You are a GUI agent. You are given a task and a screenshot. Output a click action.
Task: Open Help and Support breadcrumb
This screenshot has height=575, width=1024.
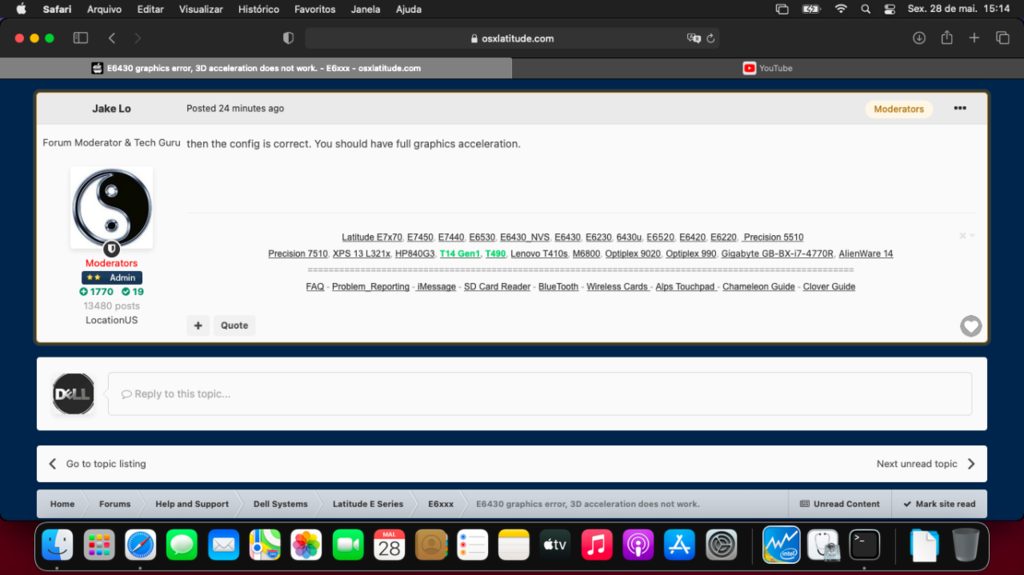coord(192,504)
